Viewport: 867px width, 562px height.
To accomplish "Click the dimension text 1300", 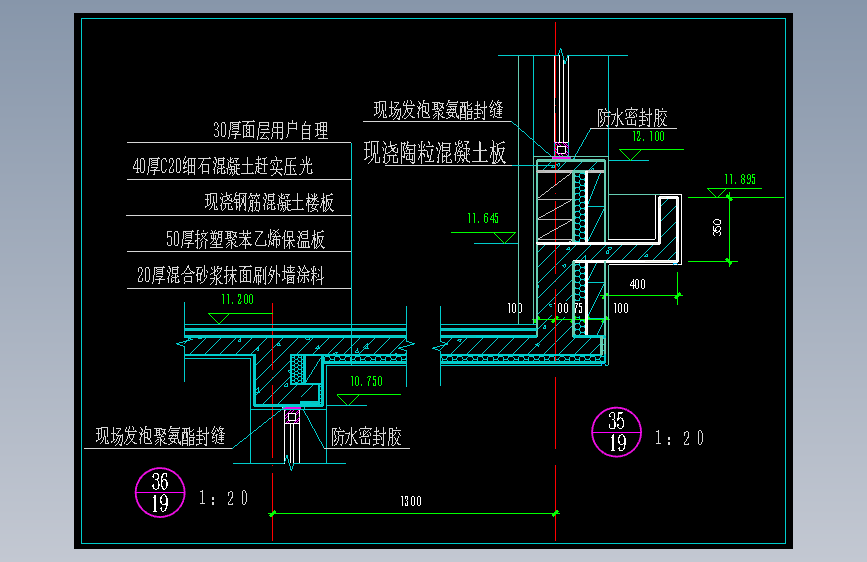I will coord(411,501).
